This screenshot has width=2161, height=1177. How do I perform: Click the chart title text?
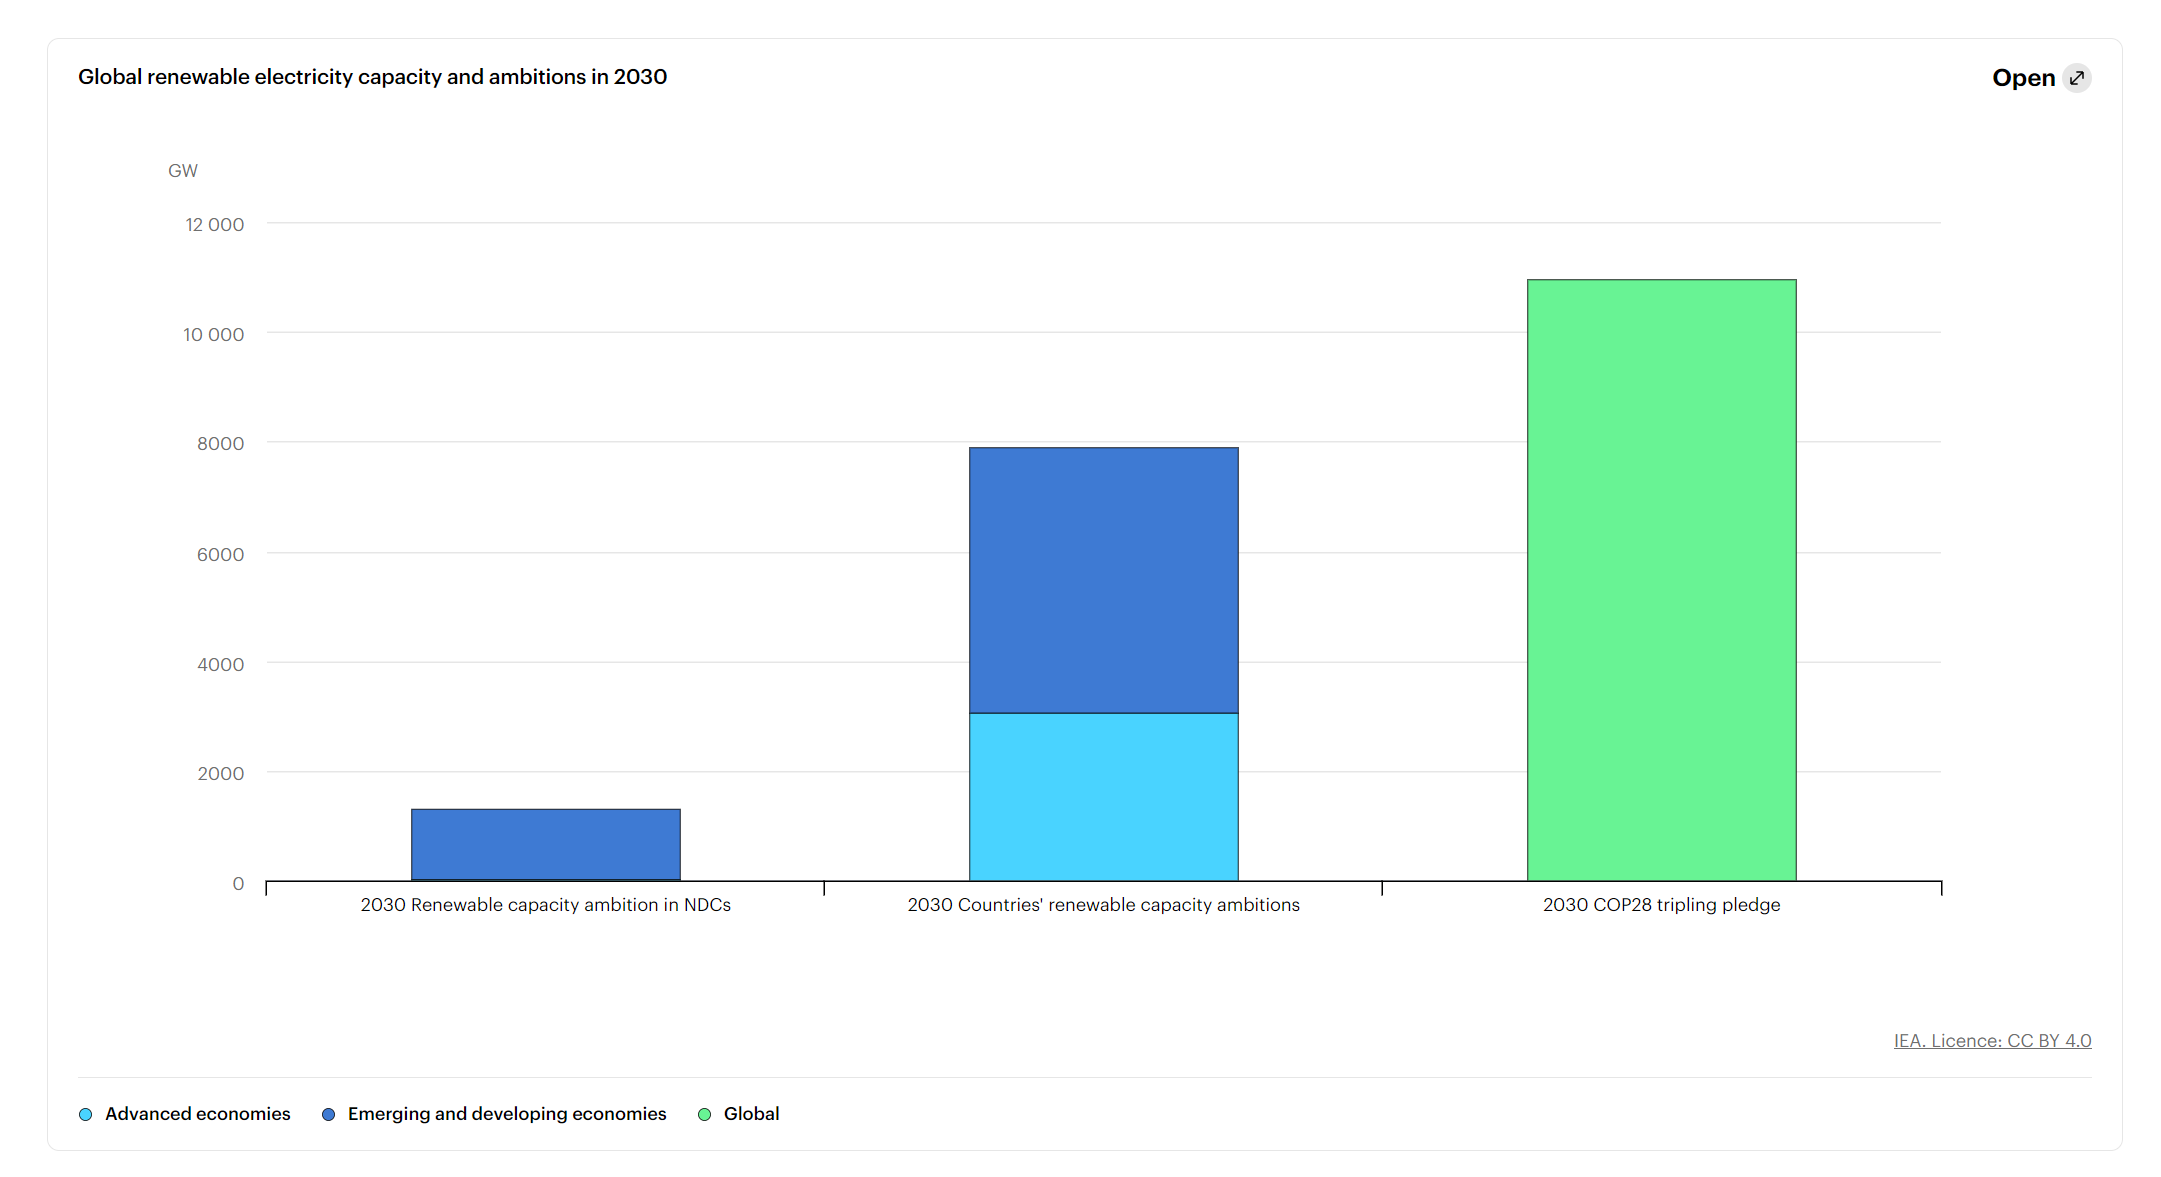coord(372,77)
